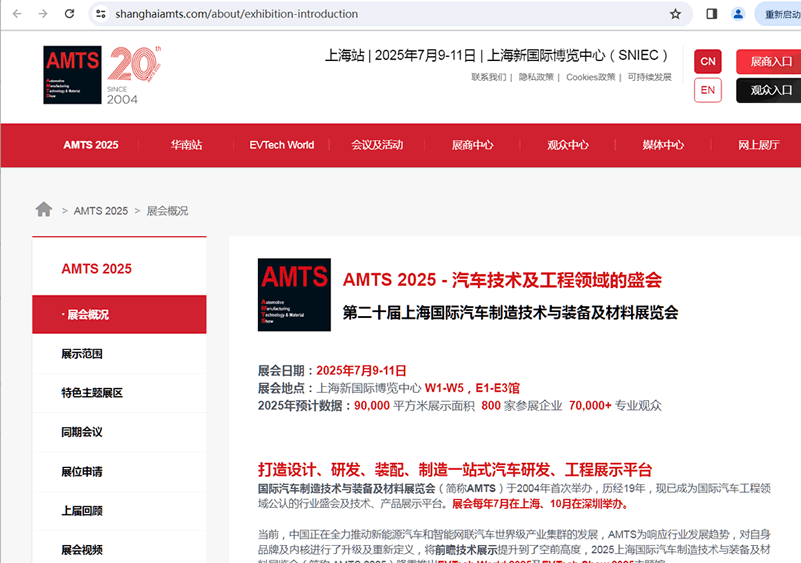Click header text 上海站 | 2025年7月9-11日
The height and width of the screenshot is (563, 801).
pyautogui.click(x=400, y=55)
